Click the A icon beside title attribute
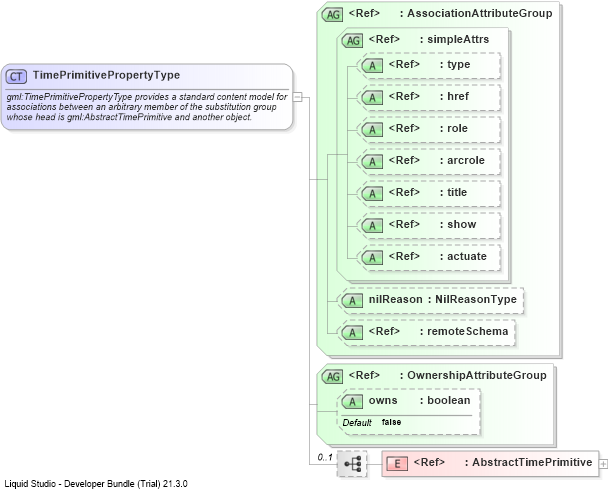Screen dimensions: 608x489 372,194
